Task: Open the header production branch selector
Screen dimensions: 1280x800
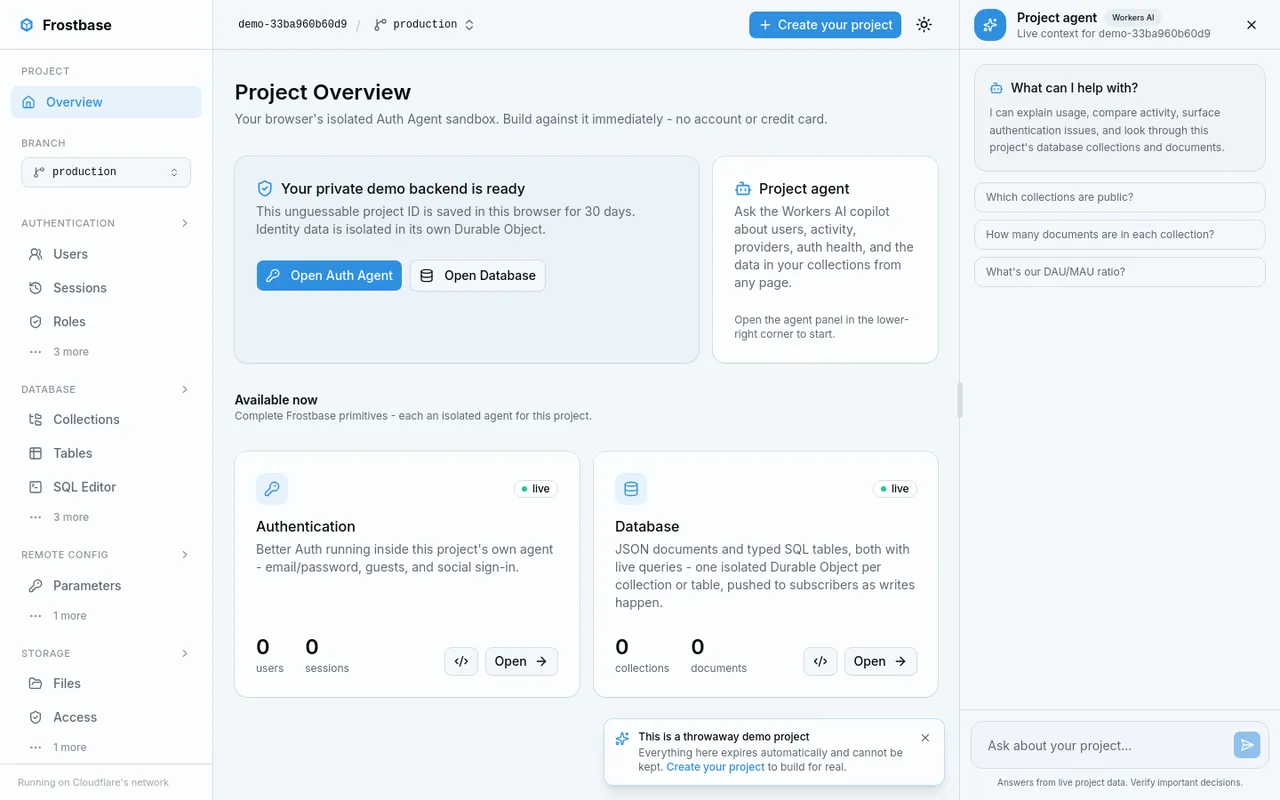Action: (424, 25)
